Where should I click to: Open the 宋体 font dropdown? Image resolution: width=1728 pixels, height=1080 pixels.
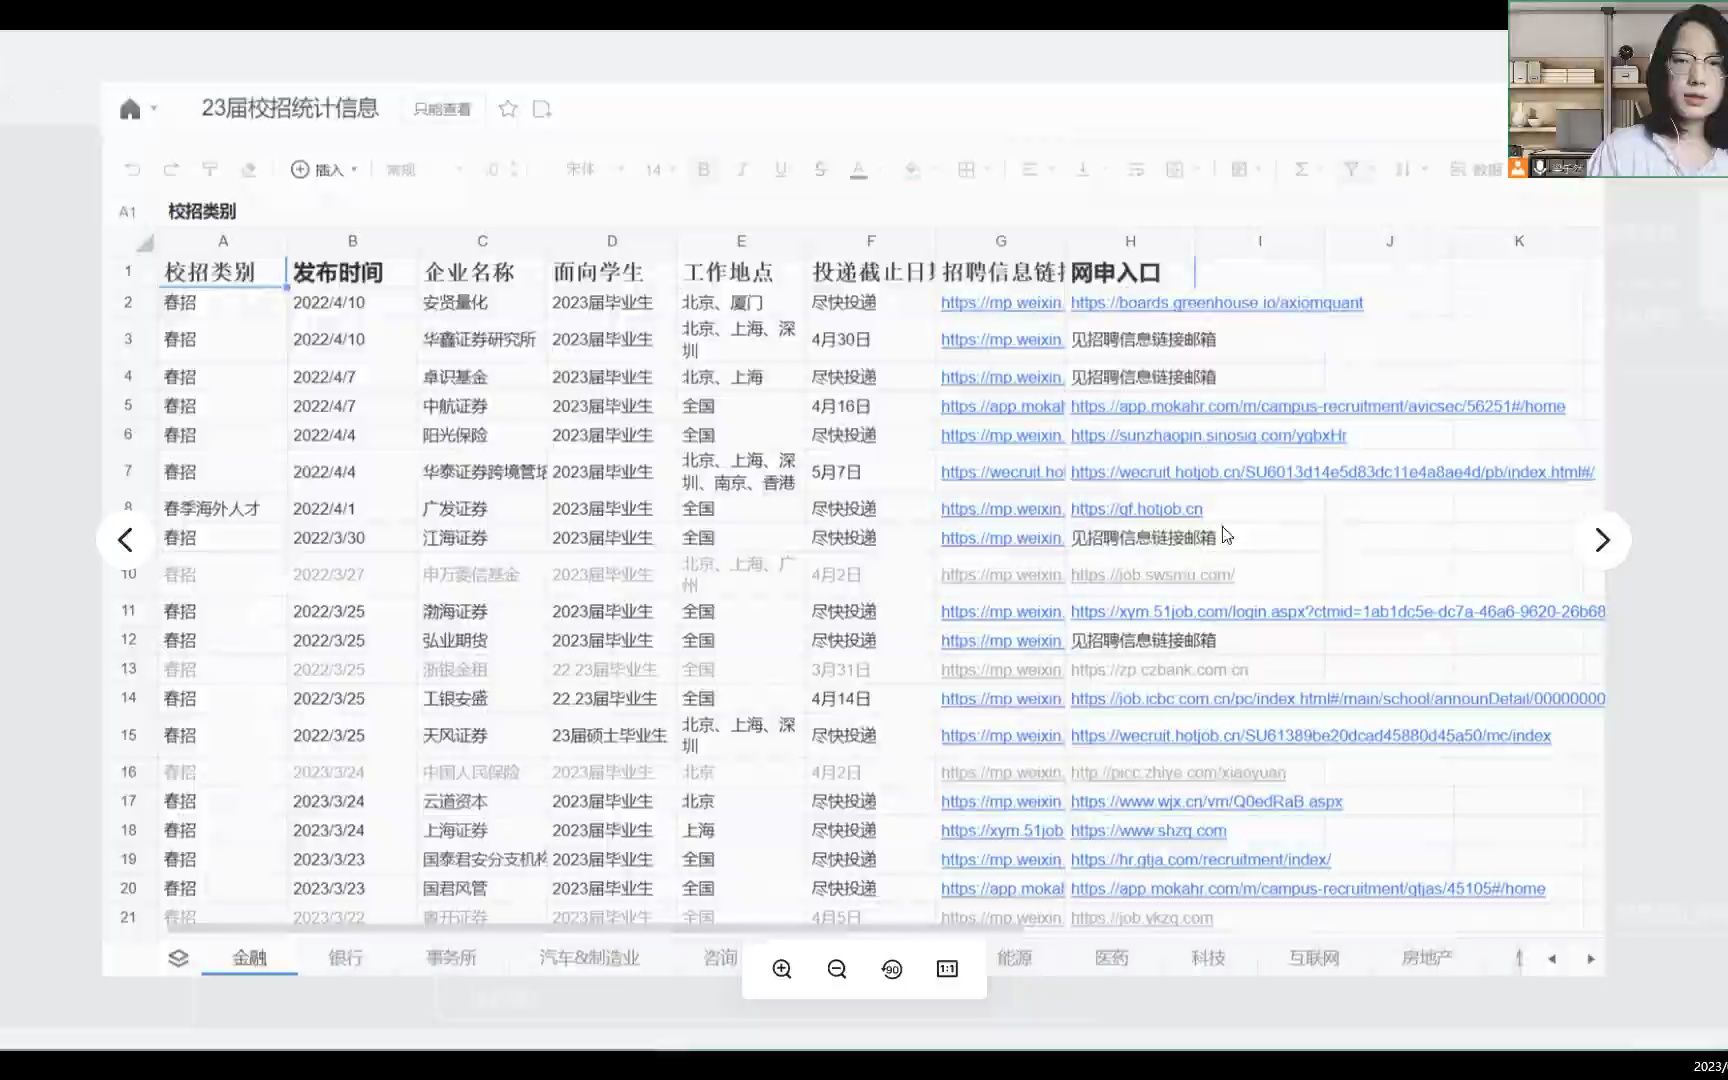coord(595,170)
